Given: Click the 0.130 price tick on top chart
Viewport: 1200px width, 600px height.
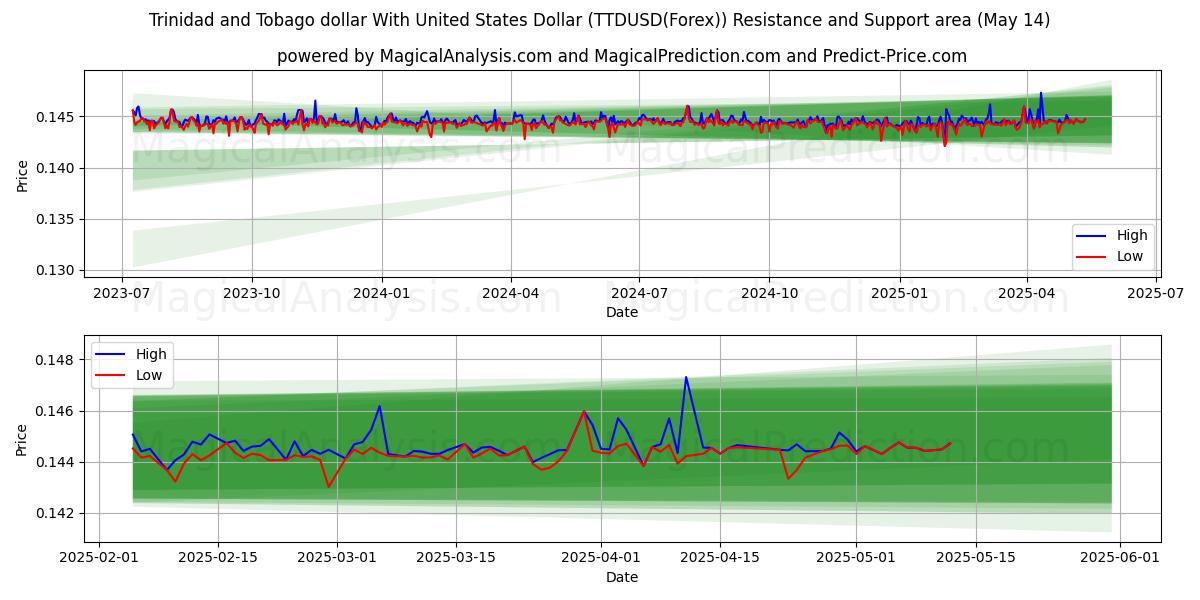Looking at the screenshot, I should (58, 270).
